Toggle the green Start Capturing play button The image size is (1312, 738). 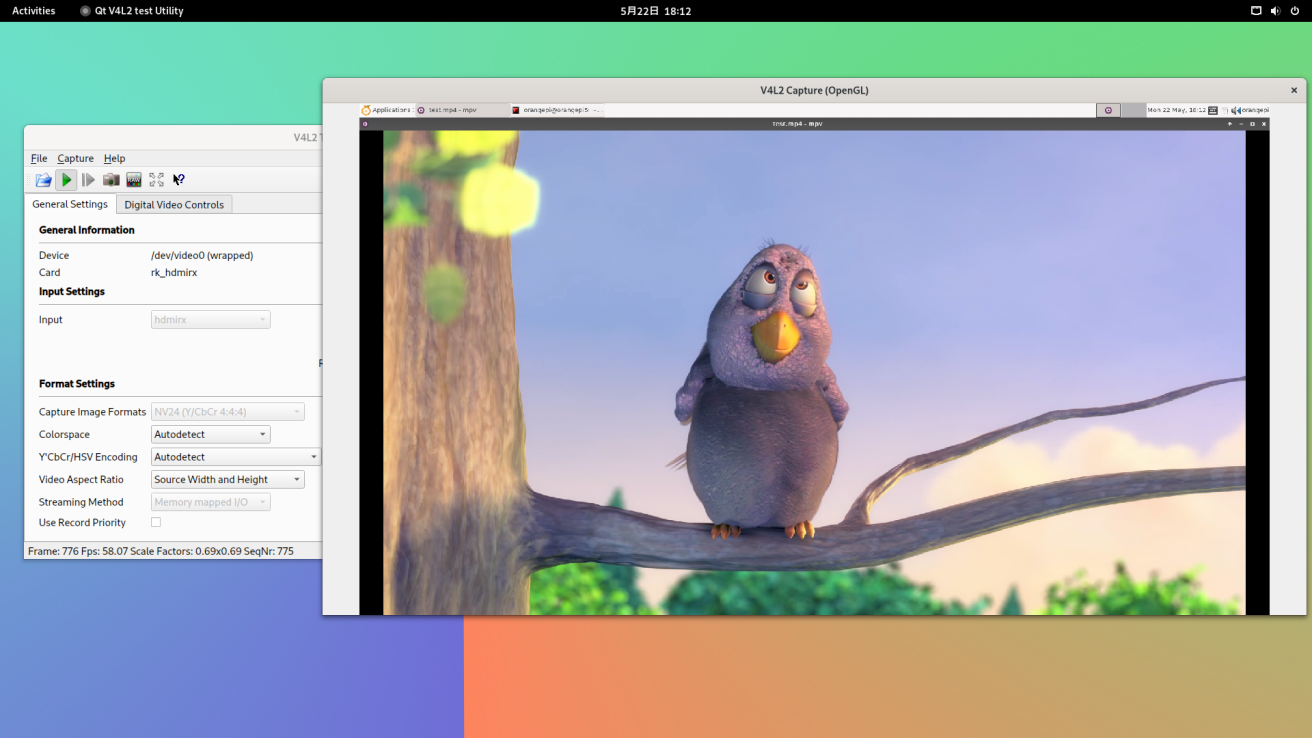point(66,180)
